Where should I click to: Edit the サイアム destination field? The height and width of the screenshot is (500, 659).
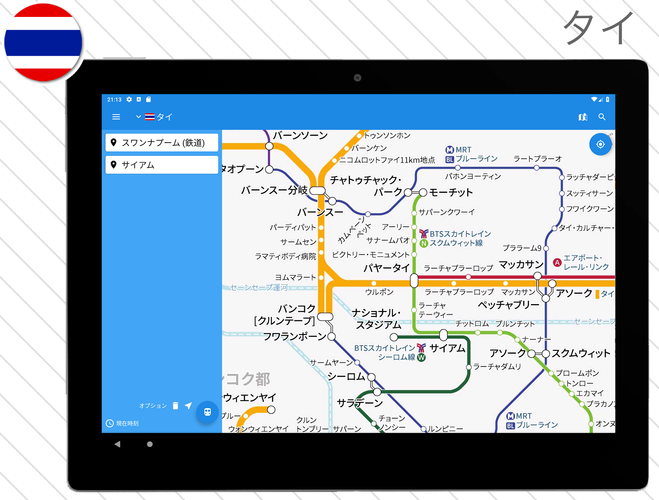(162, 165)
